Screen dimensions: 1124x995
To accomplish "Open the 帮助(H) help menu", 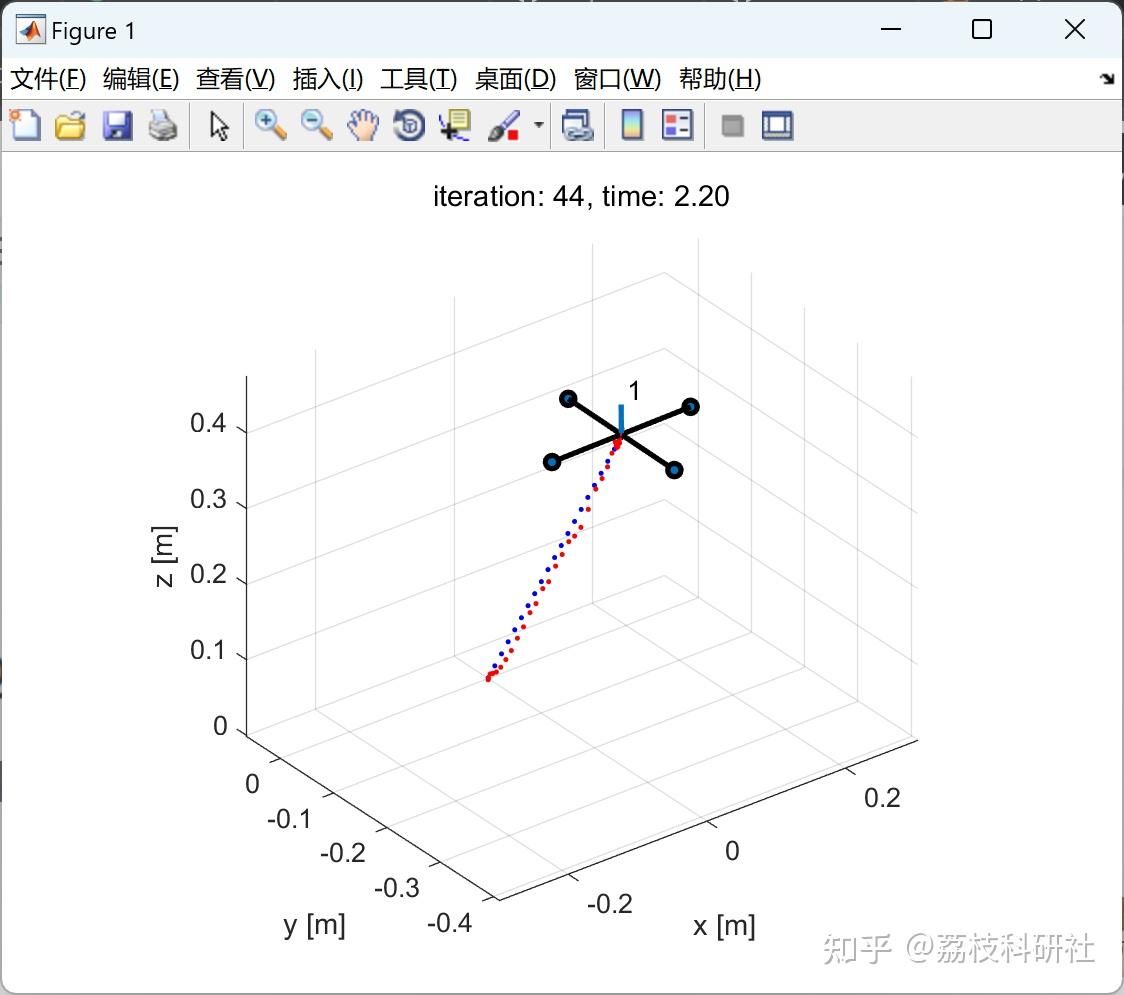I will click(x=719, y=79).
